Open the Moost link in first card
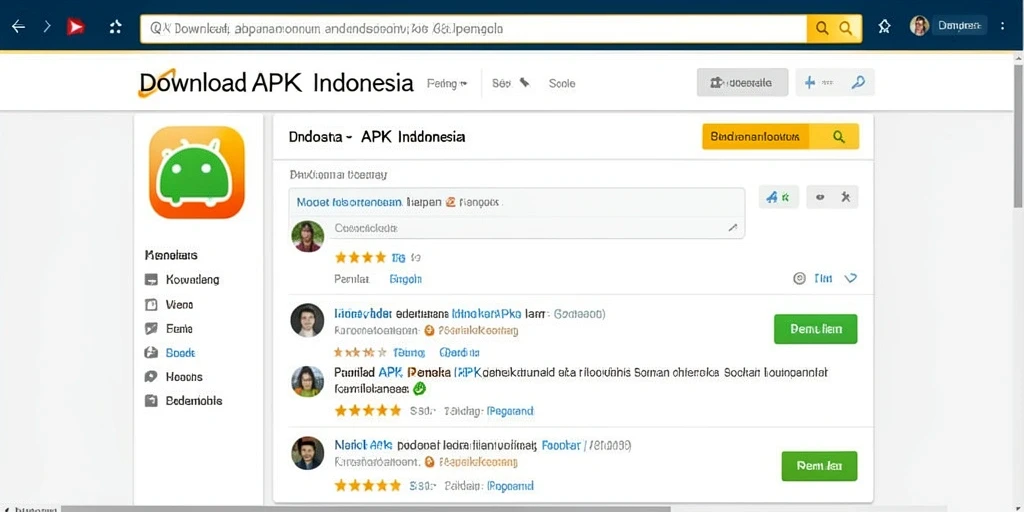1024x512 pixels. coord(349,202)
